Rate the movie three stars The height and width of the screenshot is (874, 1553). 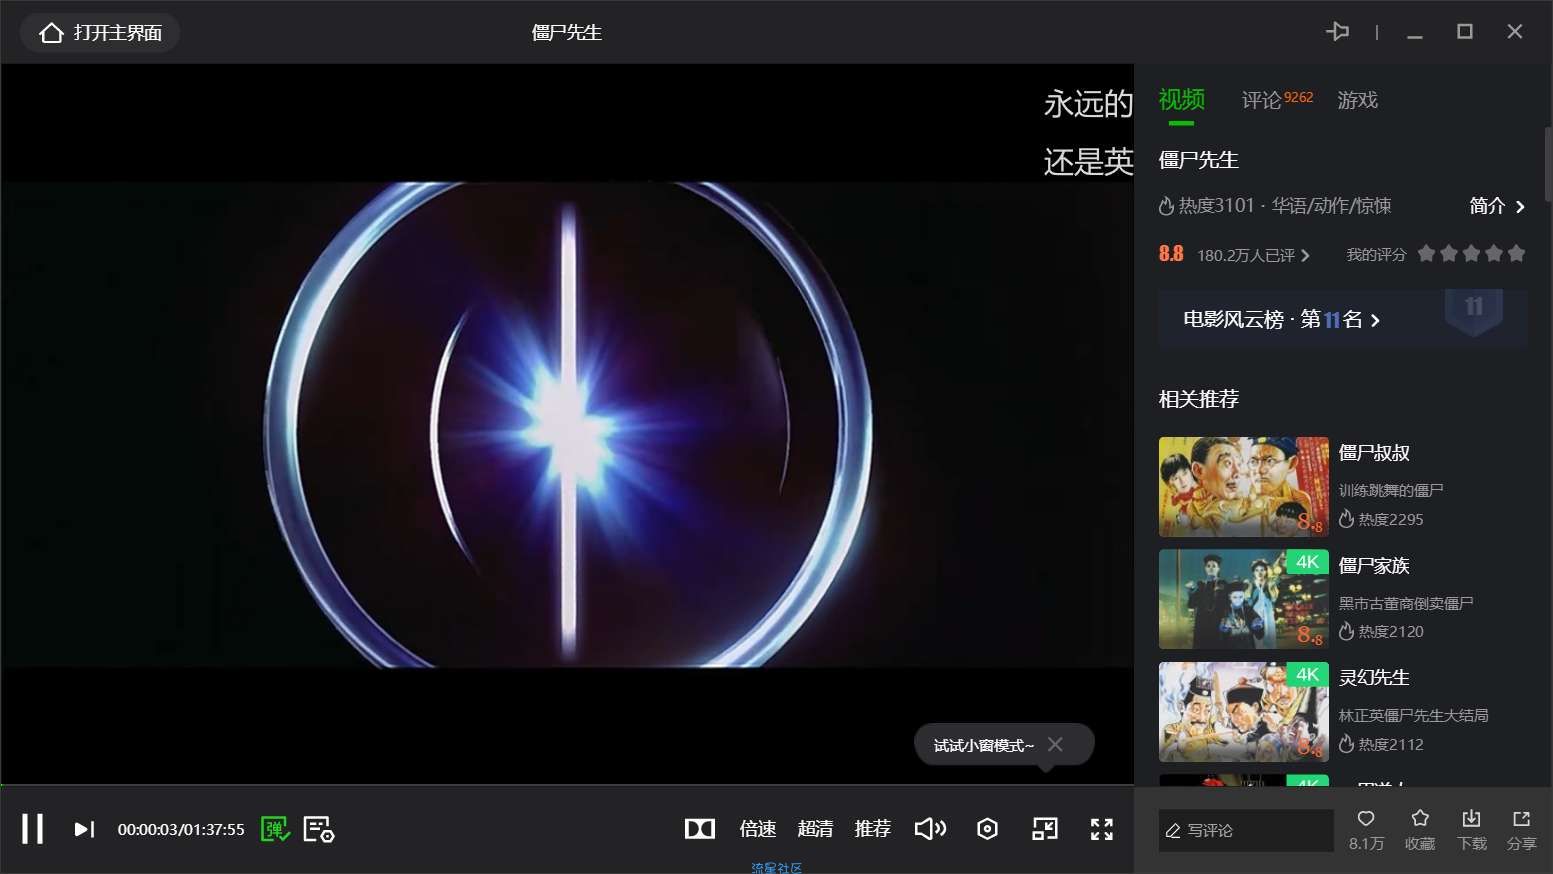pyautogui.click(x=1471, y=254)
